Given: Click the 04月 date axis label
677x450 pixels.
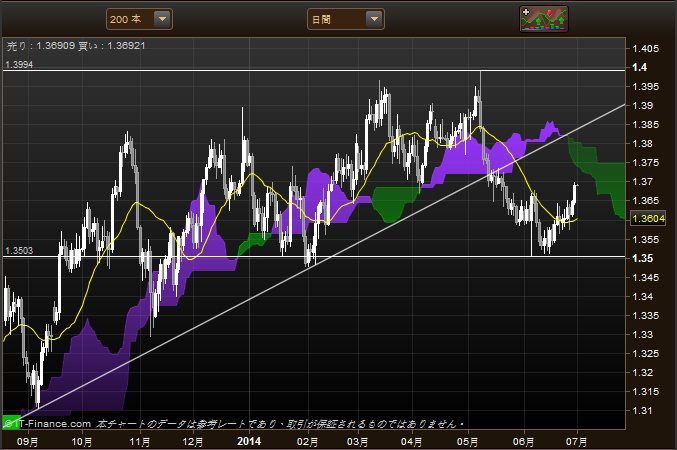Looking at the screenshot, I should click(411, 442).
